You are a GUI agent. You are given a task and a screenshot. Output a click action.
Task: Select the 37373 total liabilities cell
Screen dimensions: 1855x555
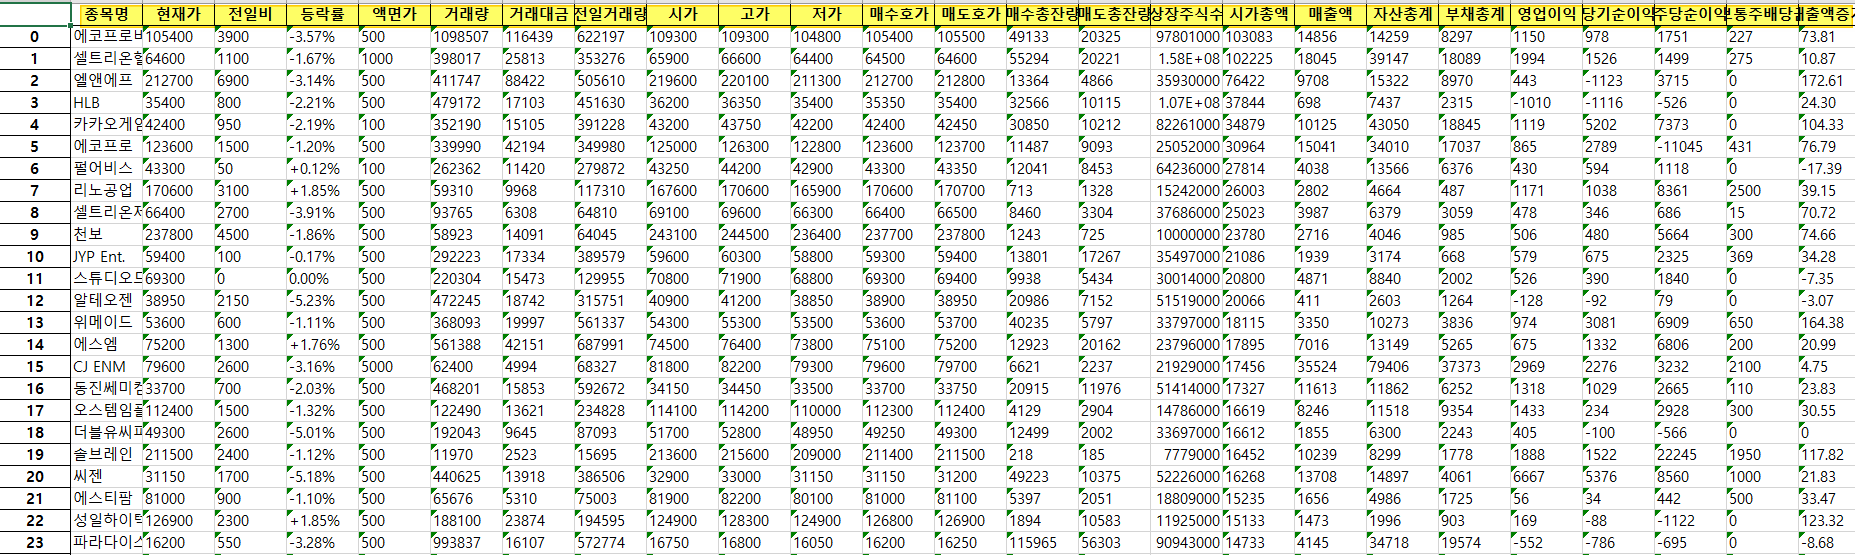(1475, 367)
